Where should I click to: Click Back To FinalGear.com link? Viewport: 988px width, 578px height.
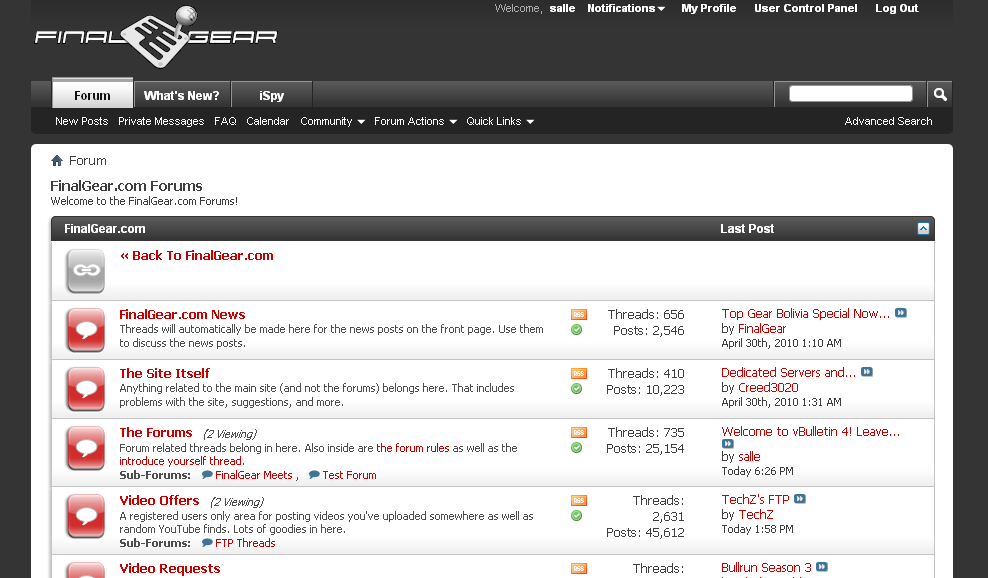coord(197,255)
